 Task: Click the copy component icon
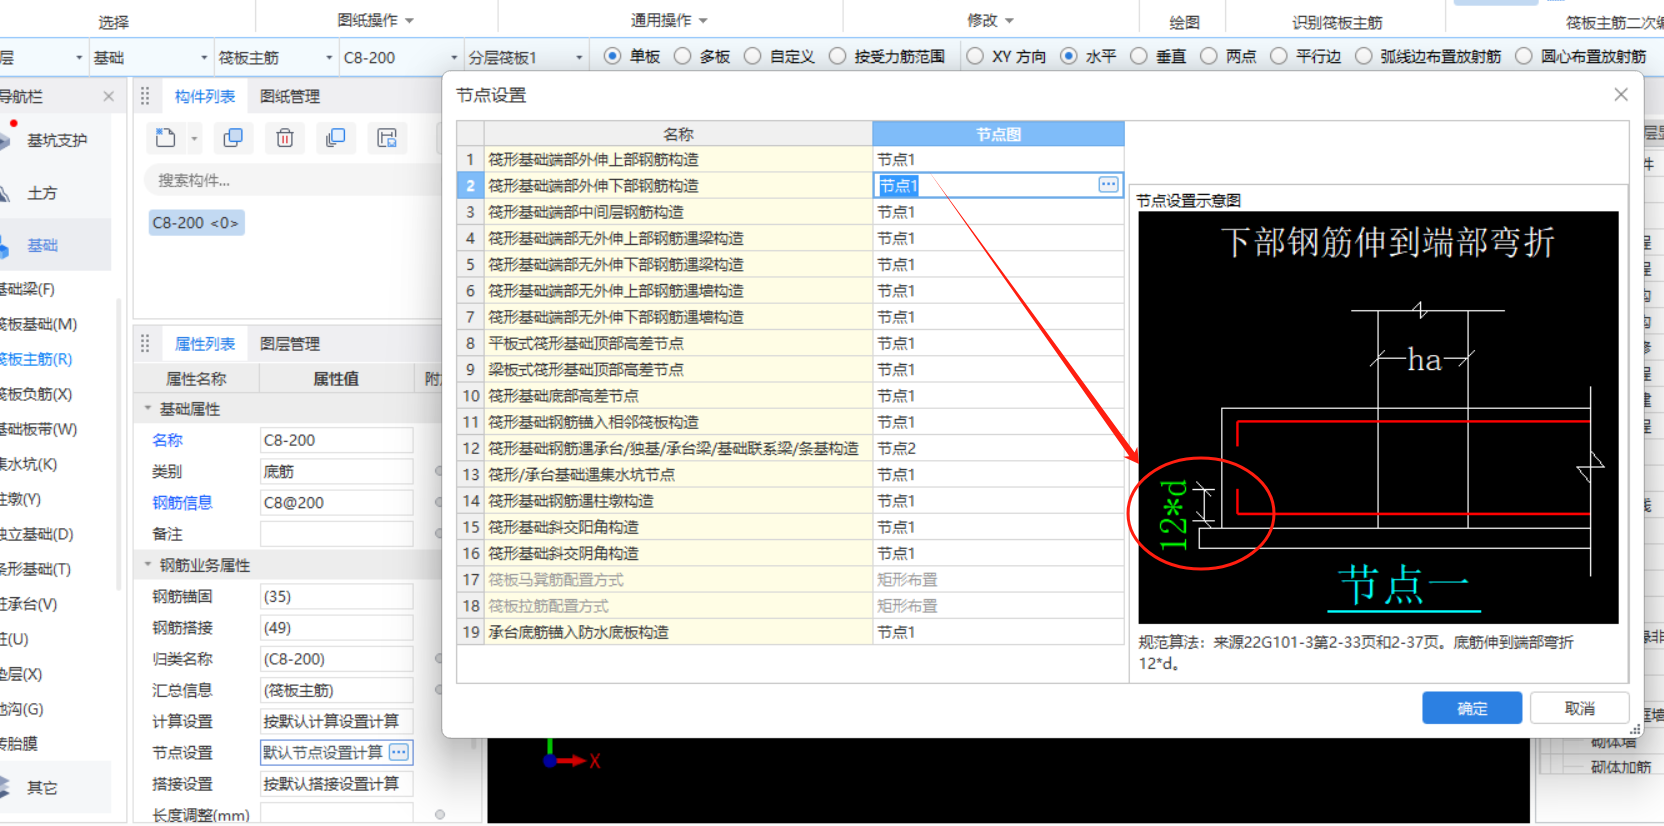coord(233,138)
